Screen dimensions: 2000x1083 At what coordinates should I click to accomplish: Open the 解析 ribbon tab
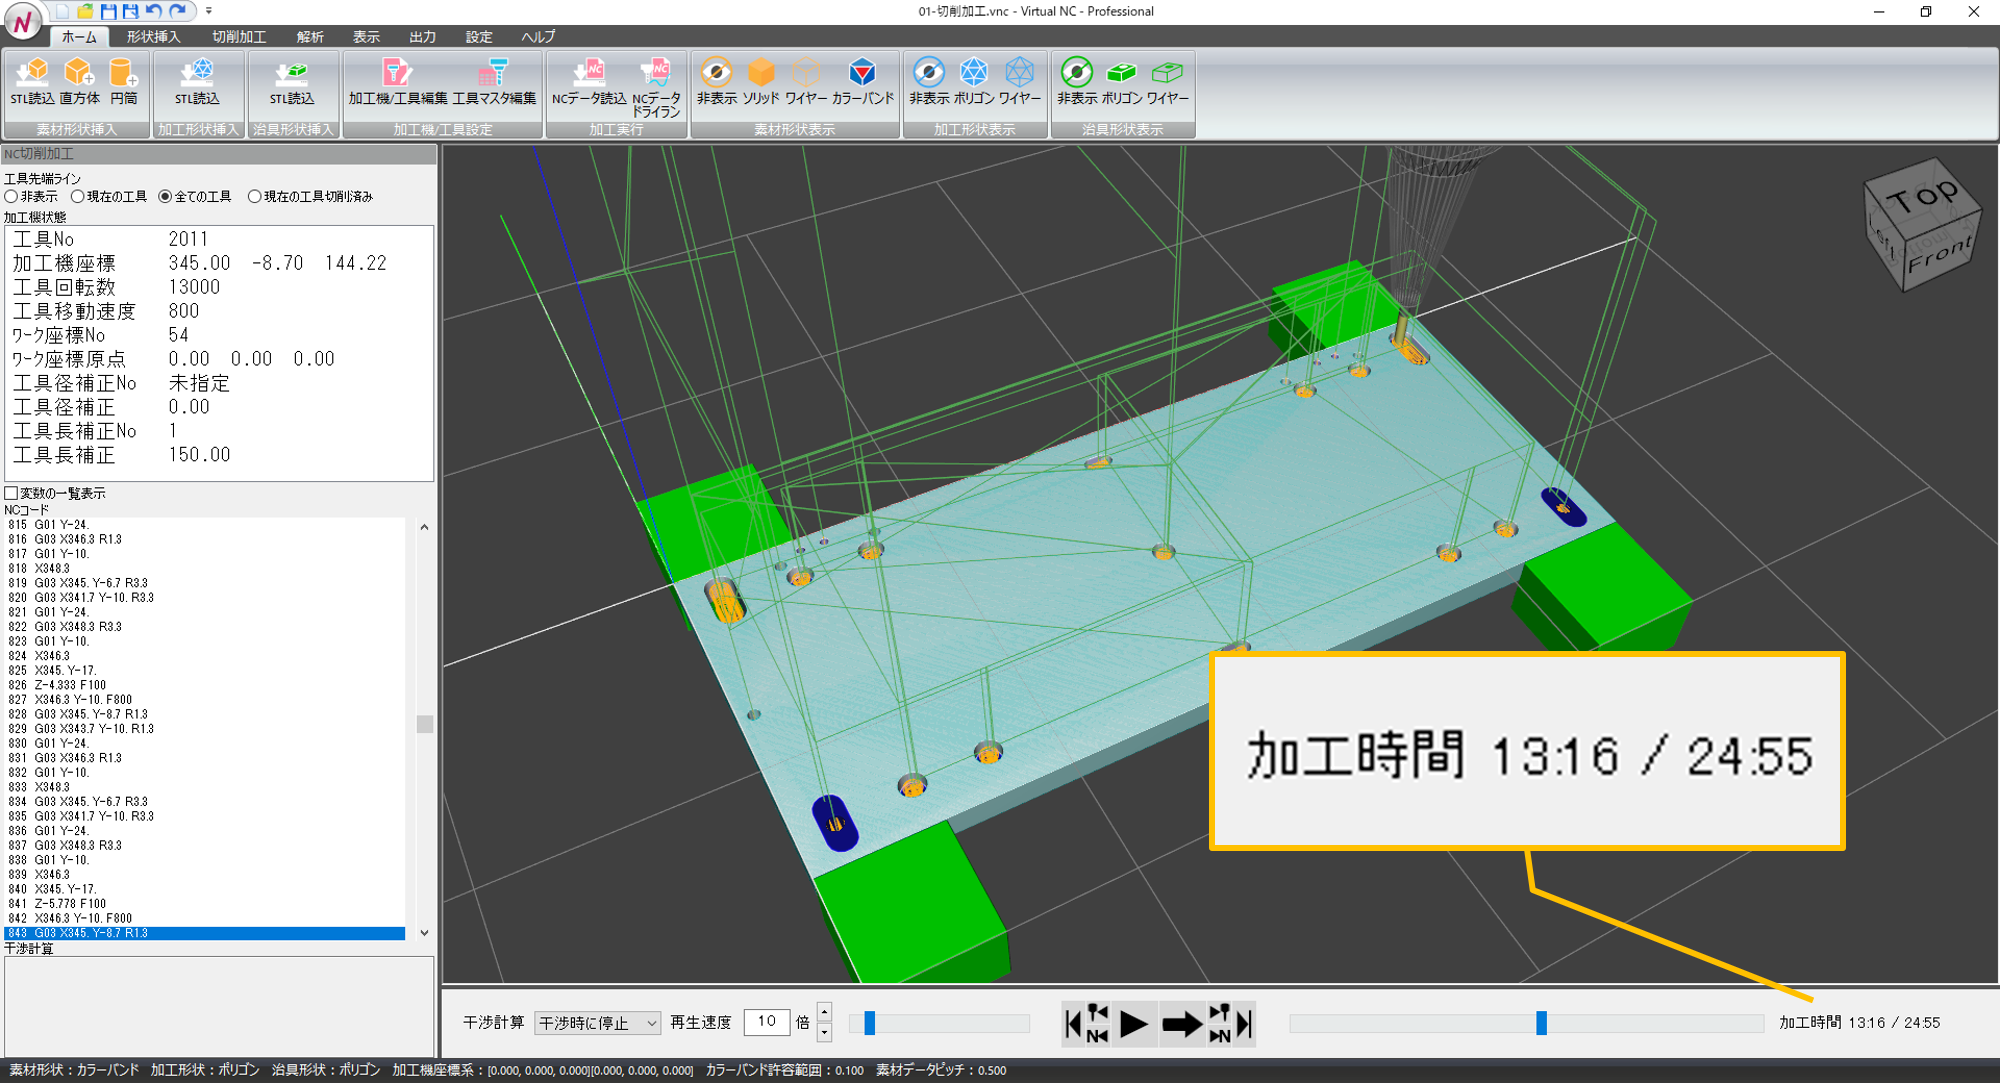[x=310, y=37]
